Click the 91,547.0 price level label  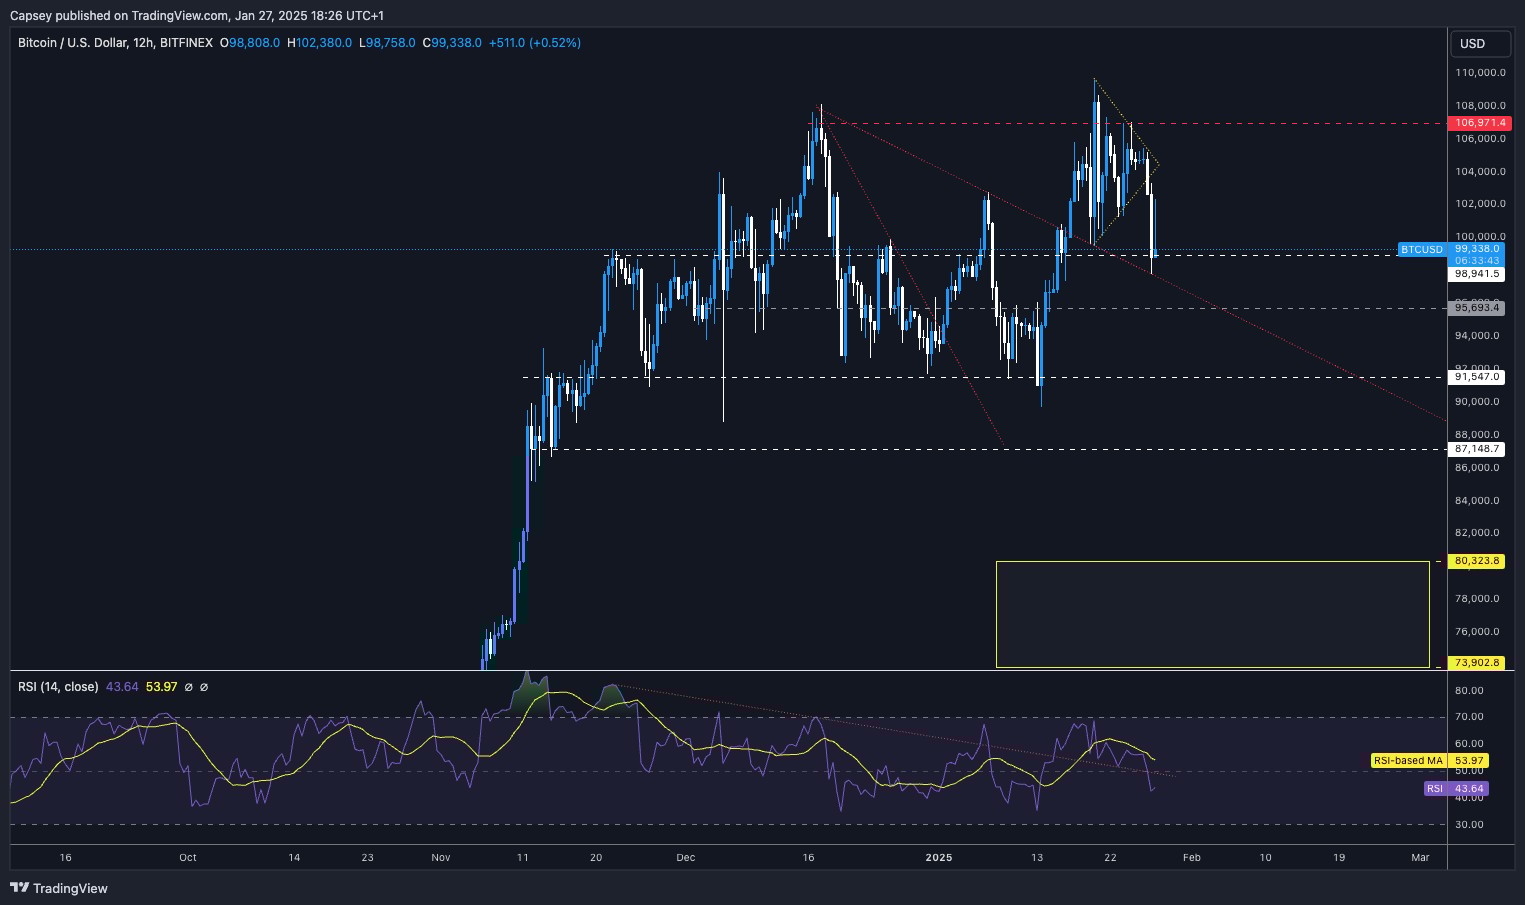point(1477,377)
